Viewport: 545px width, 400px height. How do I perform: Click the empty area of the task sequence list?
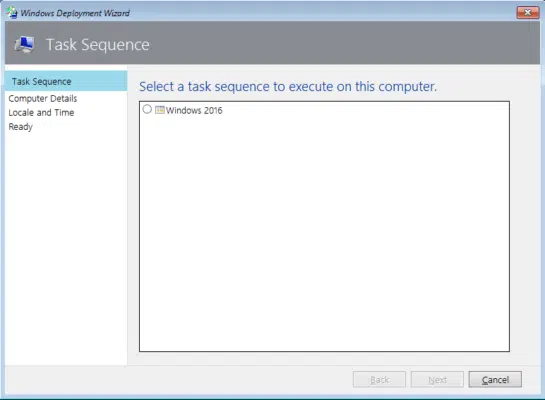pyautogui.click(x=324, y=236)
